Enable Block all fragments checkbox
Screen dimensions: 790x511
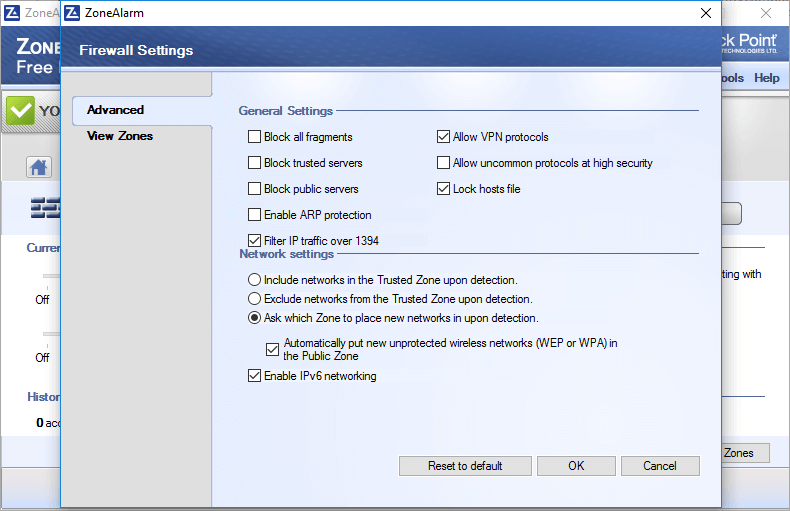click(x=254, y=137)
